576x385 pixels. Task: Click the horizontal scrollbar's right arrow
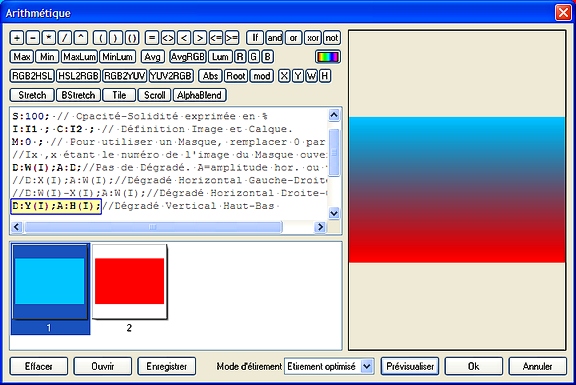coord(320,227)
